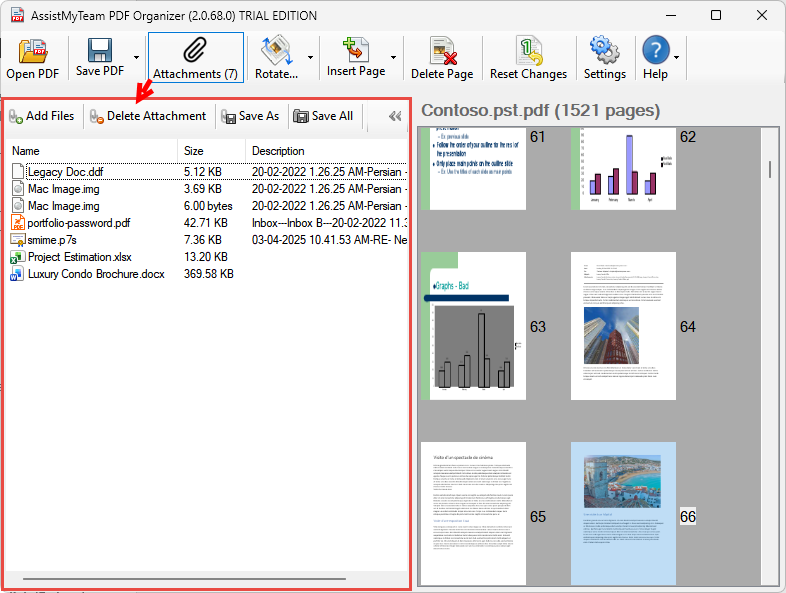Click the blue Help question mark icon
Image resolution: width=786 pixels, height=593 pixels.
[655, 50]
